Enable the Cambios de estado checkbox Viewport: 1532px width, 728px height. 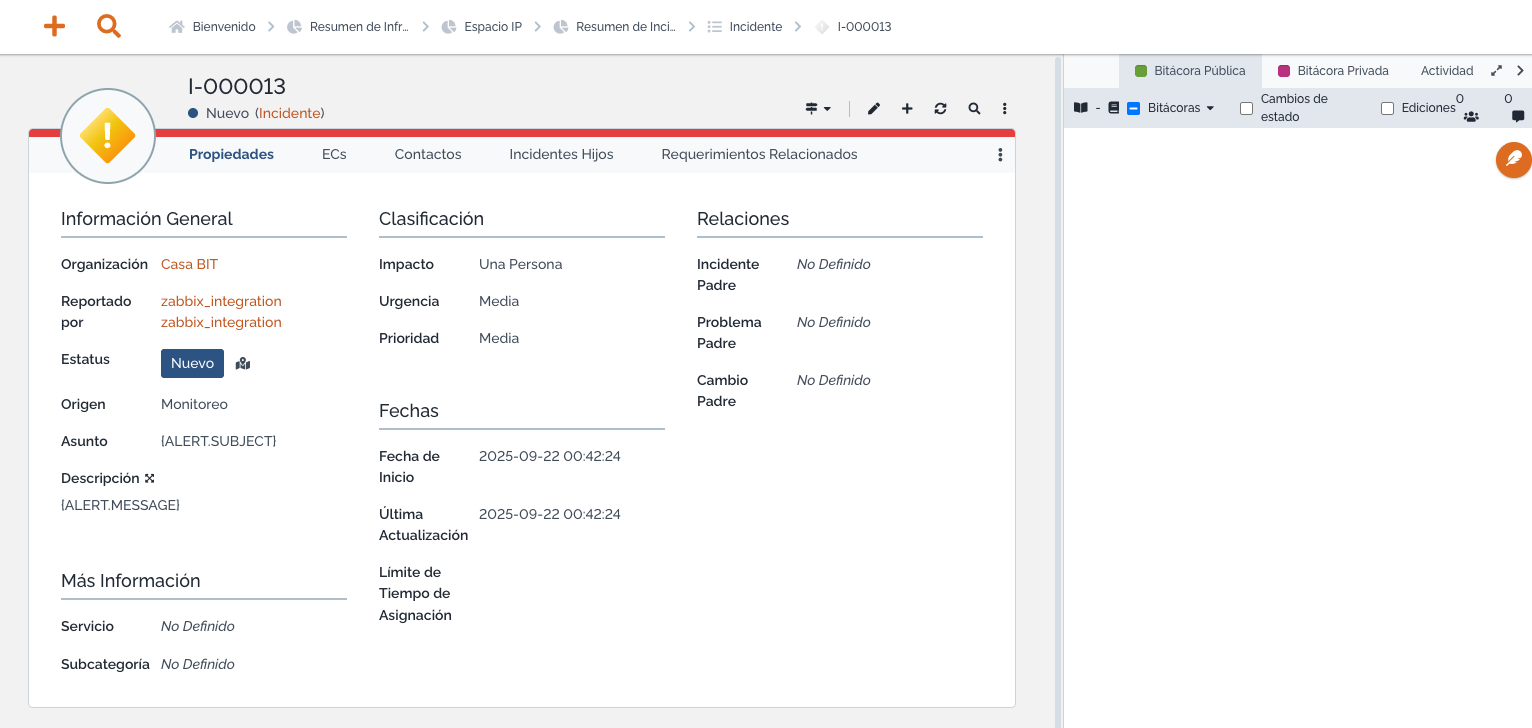tap(1246, 108)
